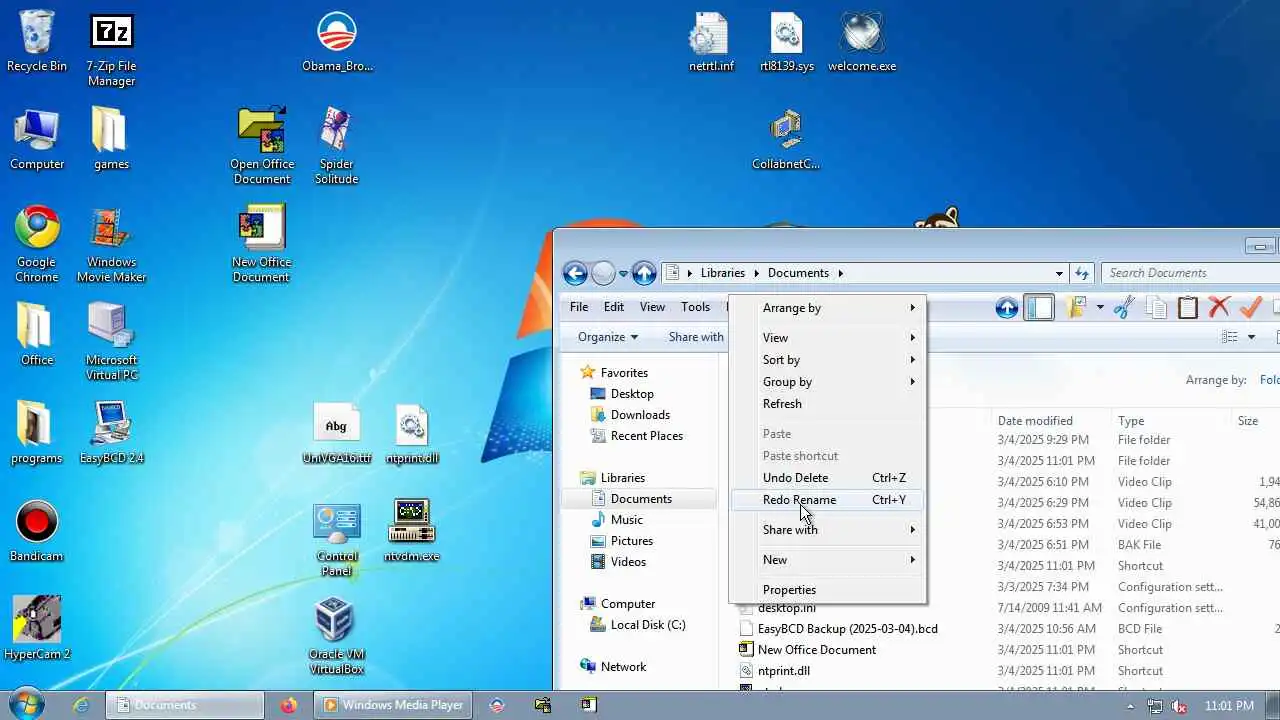1280x720 pixels.
Task: Expand the New submenu in context menu
Action: click(x=828, y=560)
